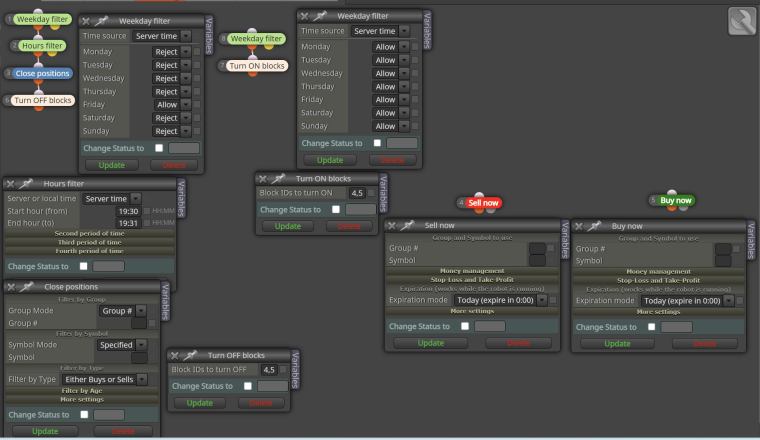
Task: Close the Sell now panel
Action: (392, 225)
